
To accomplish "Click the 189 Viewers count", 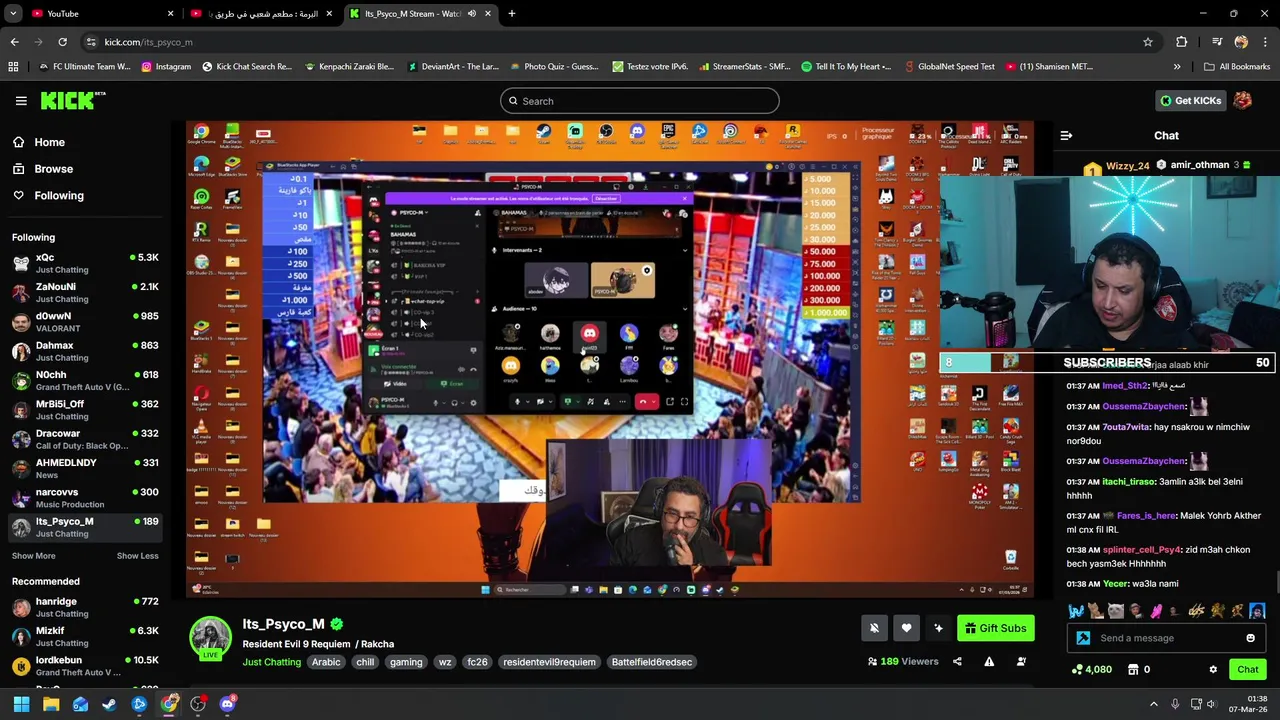I will 903,662.
